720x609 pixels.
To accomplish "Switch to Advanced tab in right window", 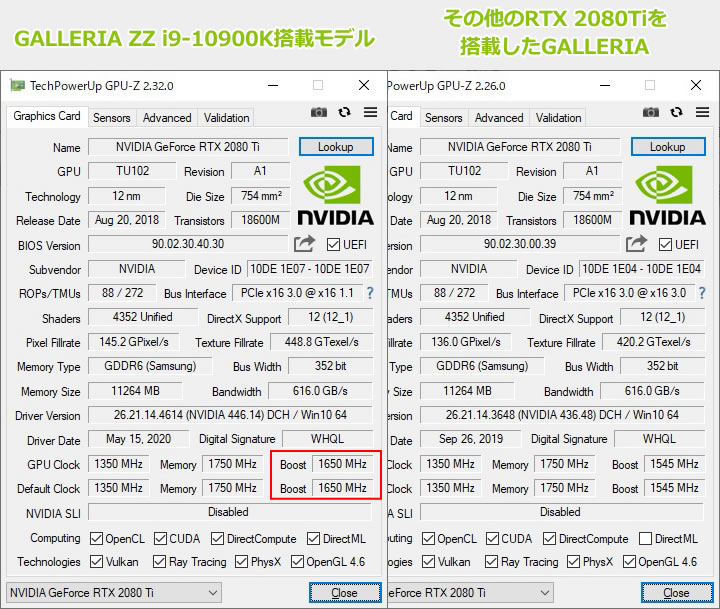I will tap(499, 118).
